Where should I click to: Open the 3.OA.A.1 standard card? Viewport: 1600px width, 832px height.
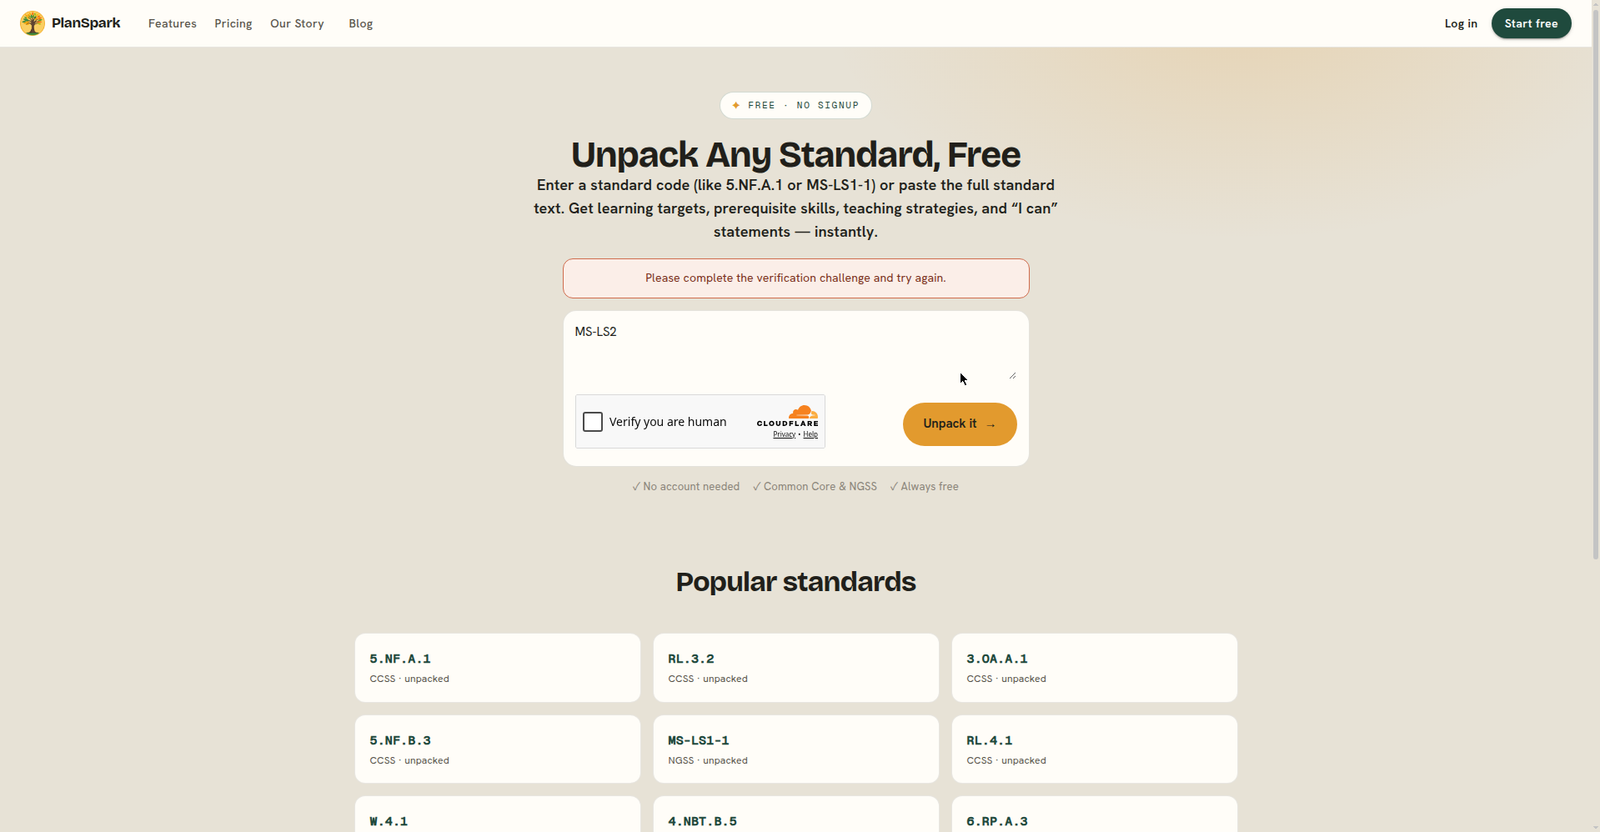click(1094, 667)
